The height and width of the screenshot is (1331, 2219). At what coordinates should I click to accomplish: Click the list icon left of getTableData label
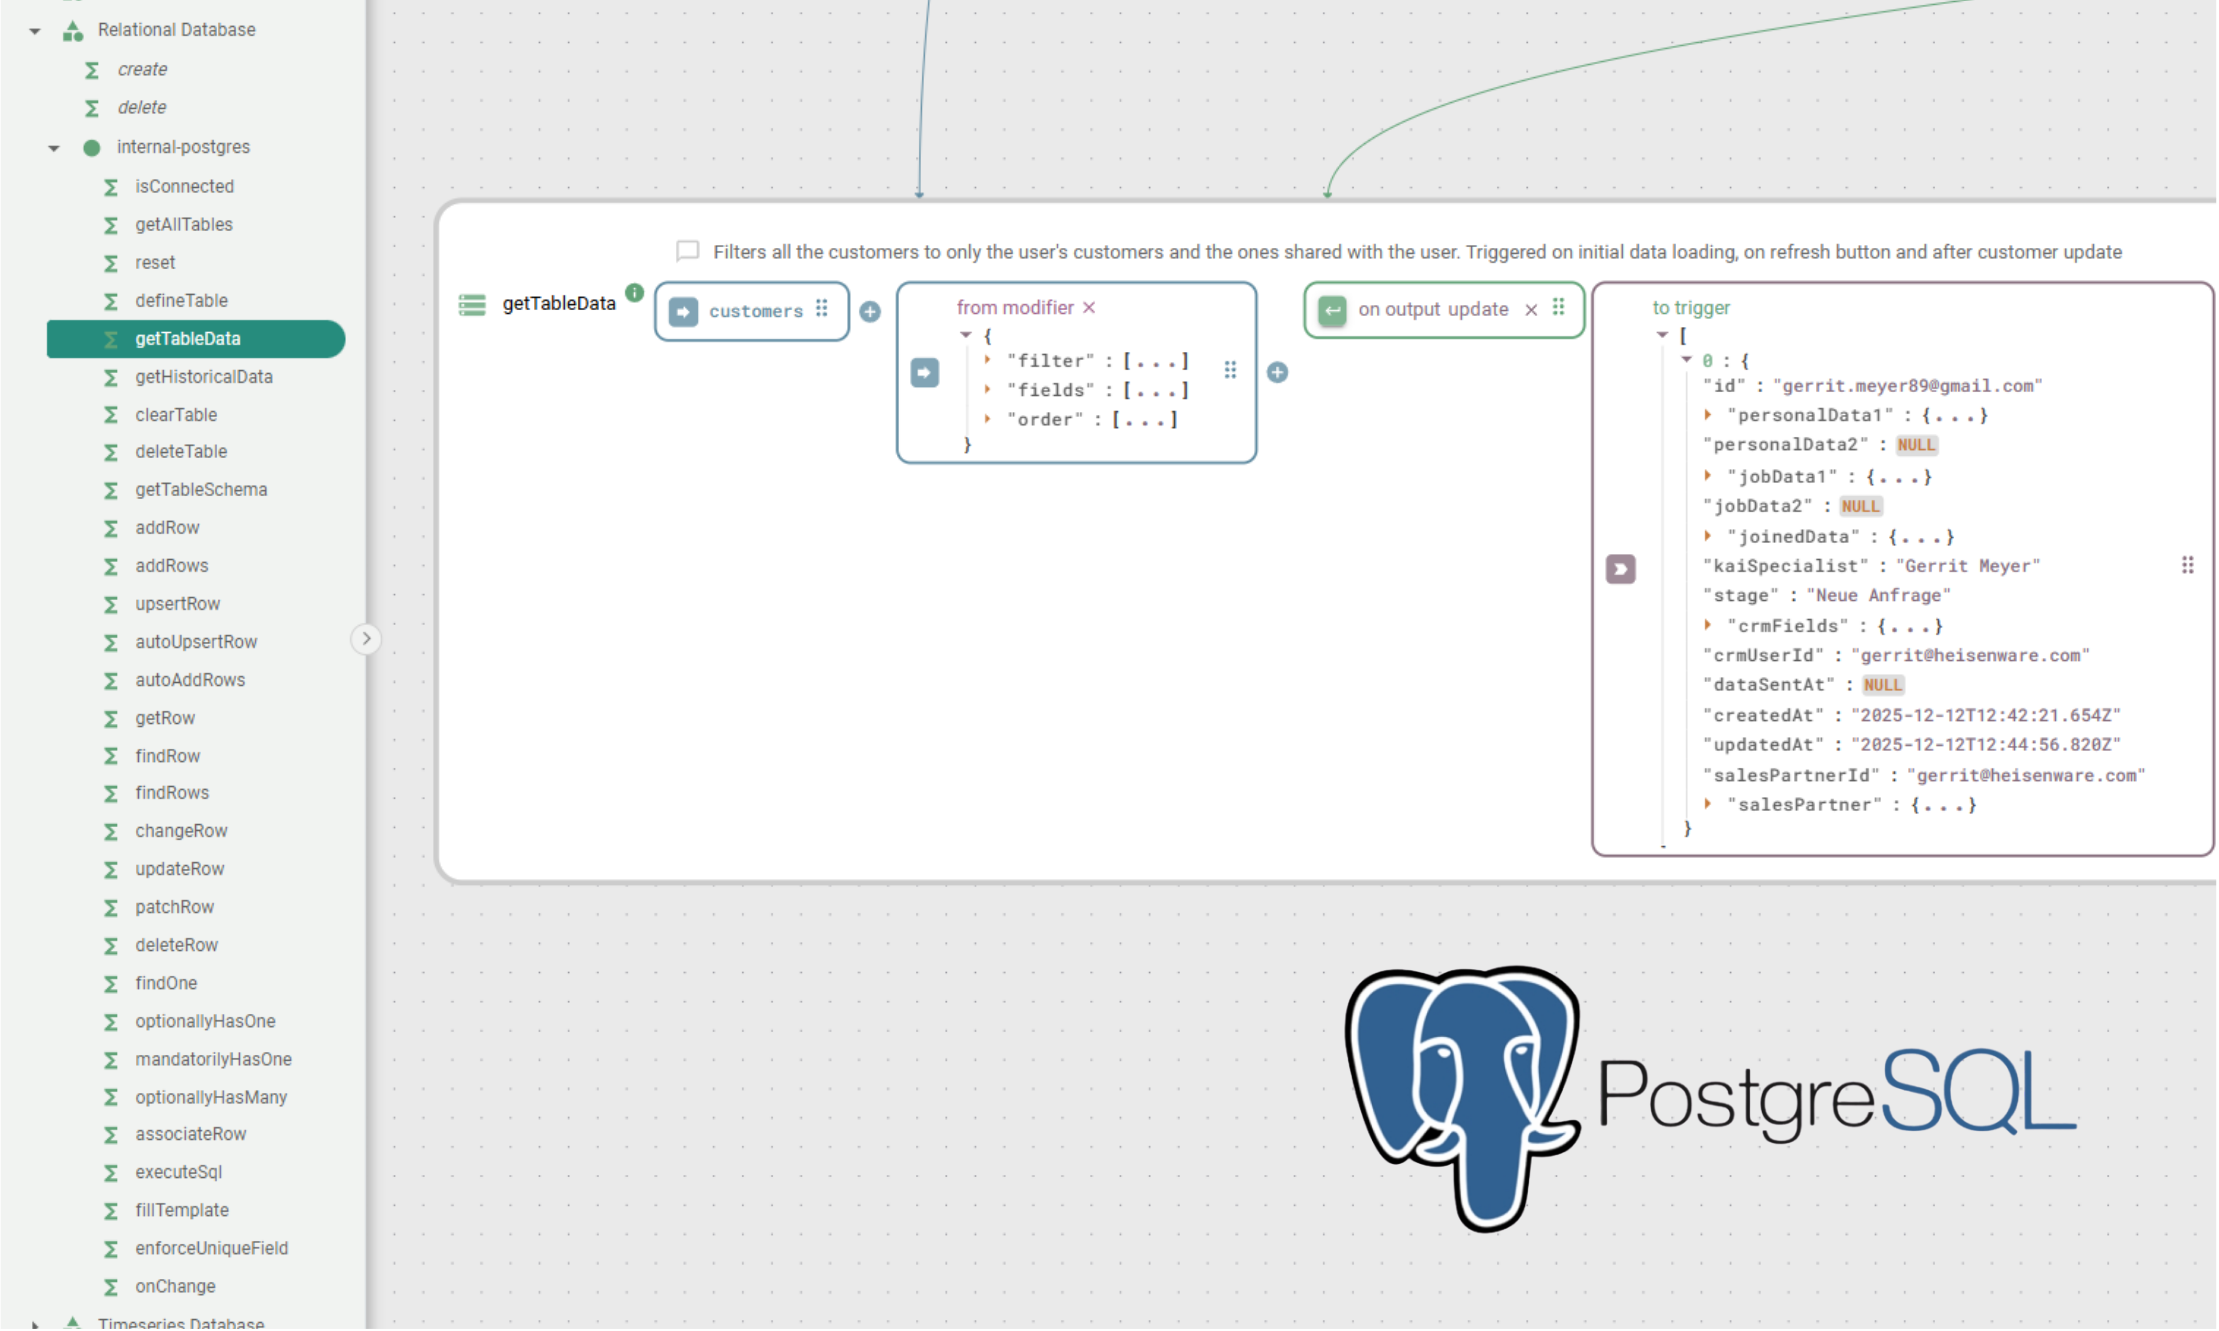pyautogui.click(x=471, y=304)
